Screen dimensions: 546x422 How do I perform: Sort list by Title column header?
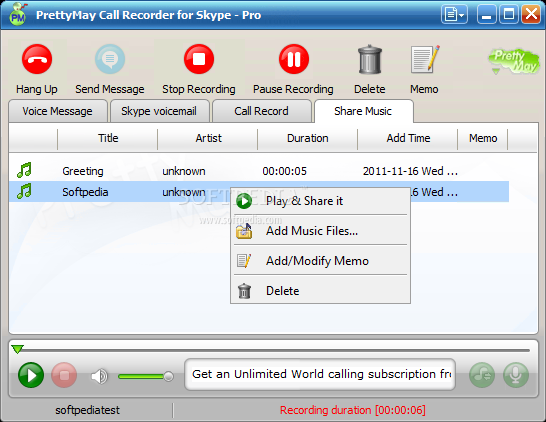click(x=108, y=138)
